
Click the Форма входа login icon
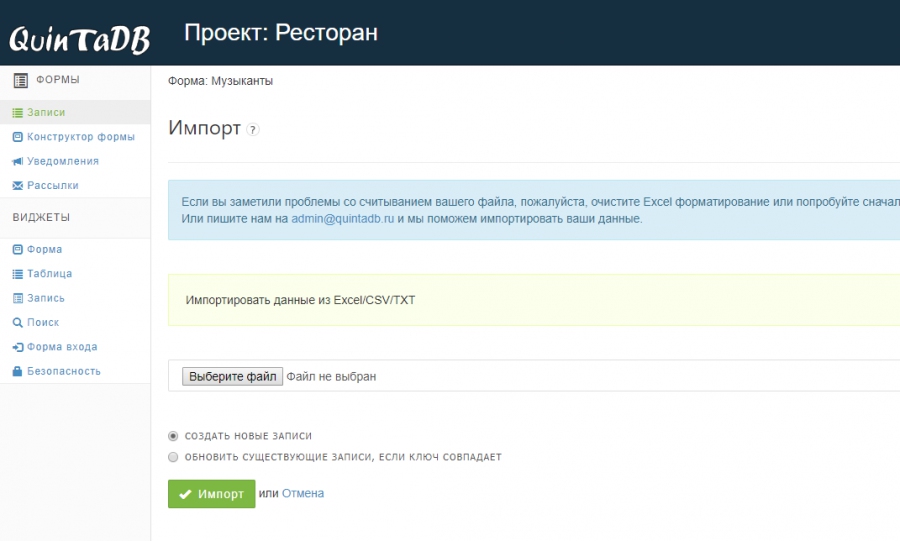(x=18, y=347)
